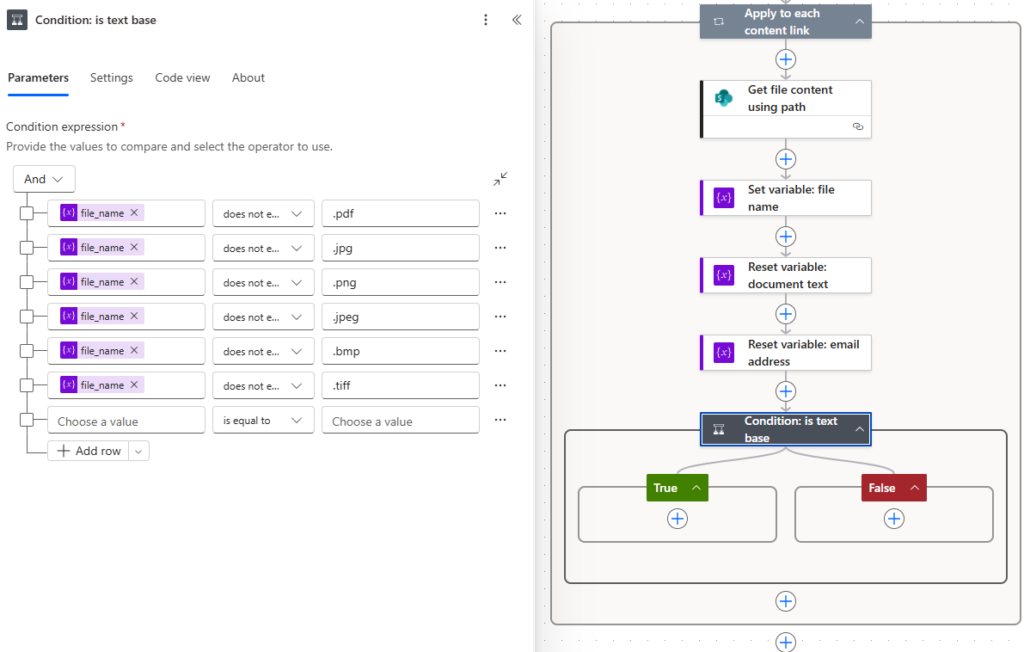Switch to the Parameters tab

(38, 78)
